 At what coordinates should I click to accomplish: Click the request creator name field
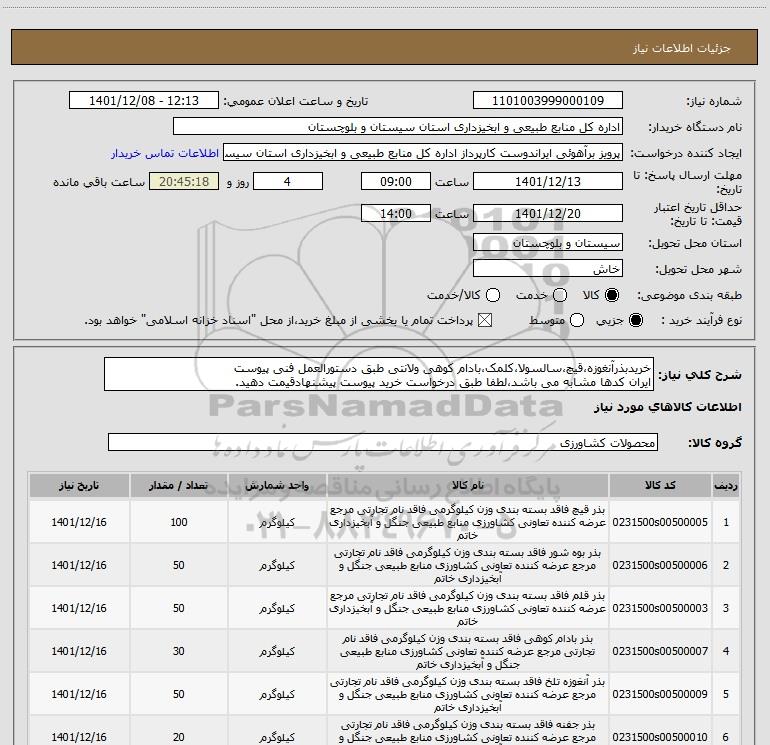(423, 153)
